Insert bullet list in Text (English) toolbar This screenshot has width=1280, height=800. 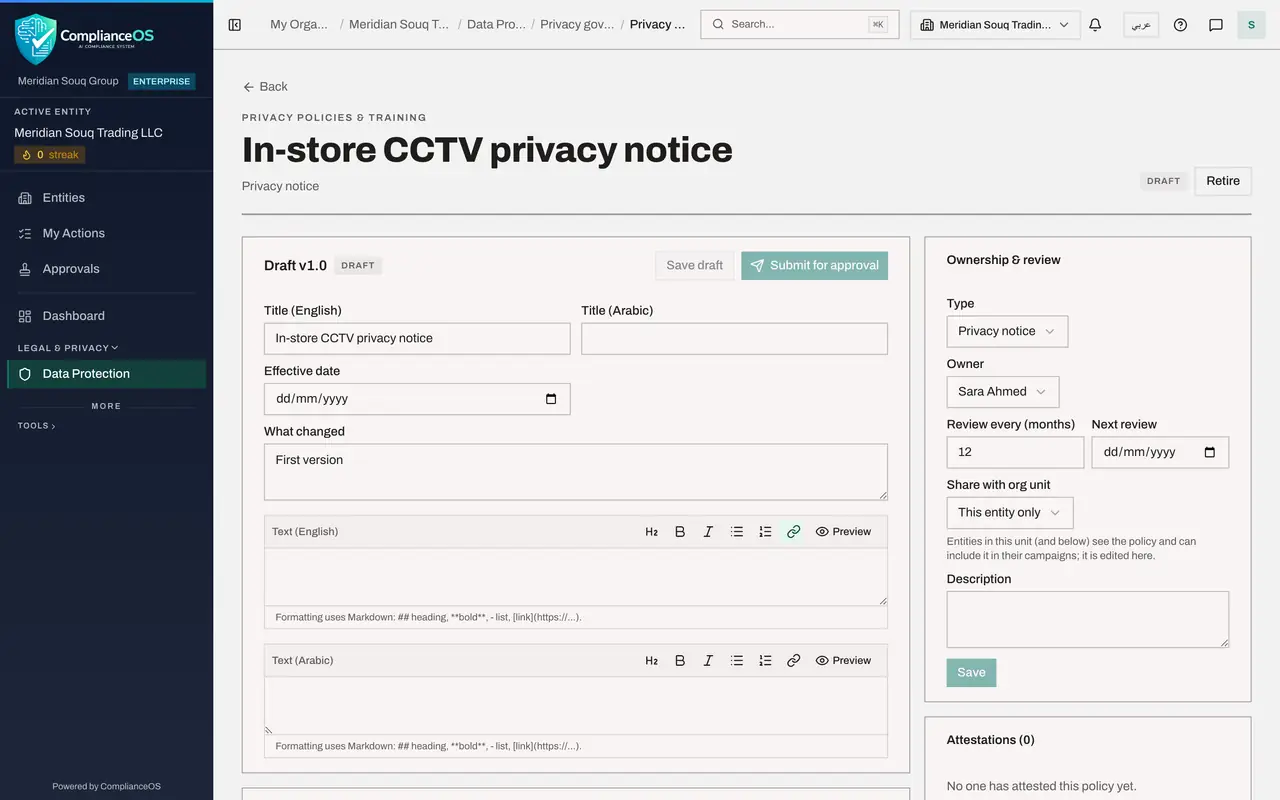(737, 532)
